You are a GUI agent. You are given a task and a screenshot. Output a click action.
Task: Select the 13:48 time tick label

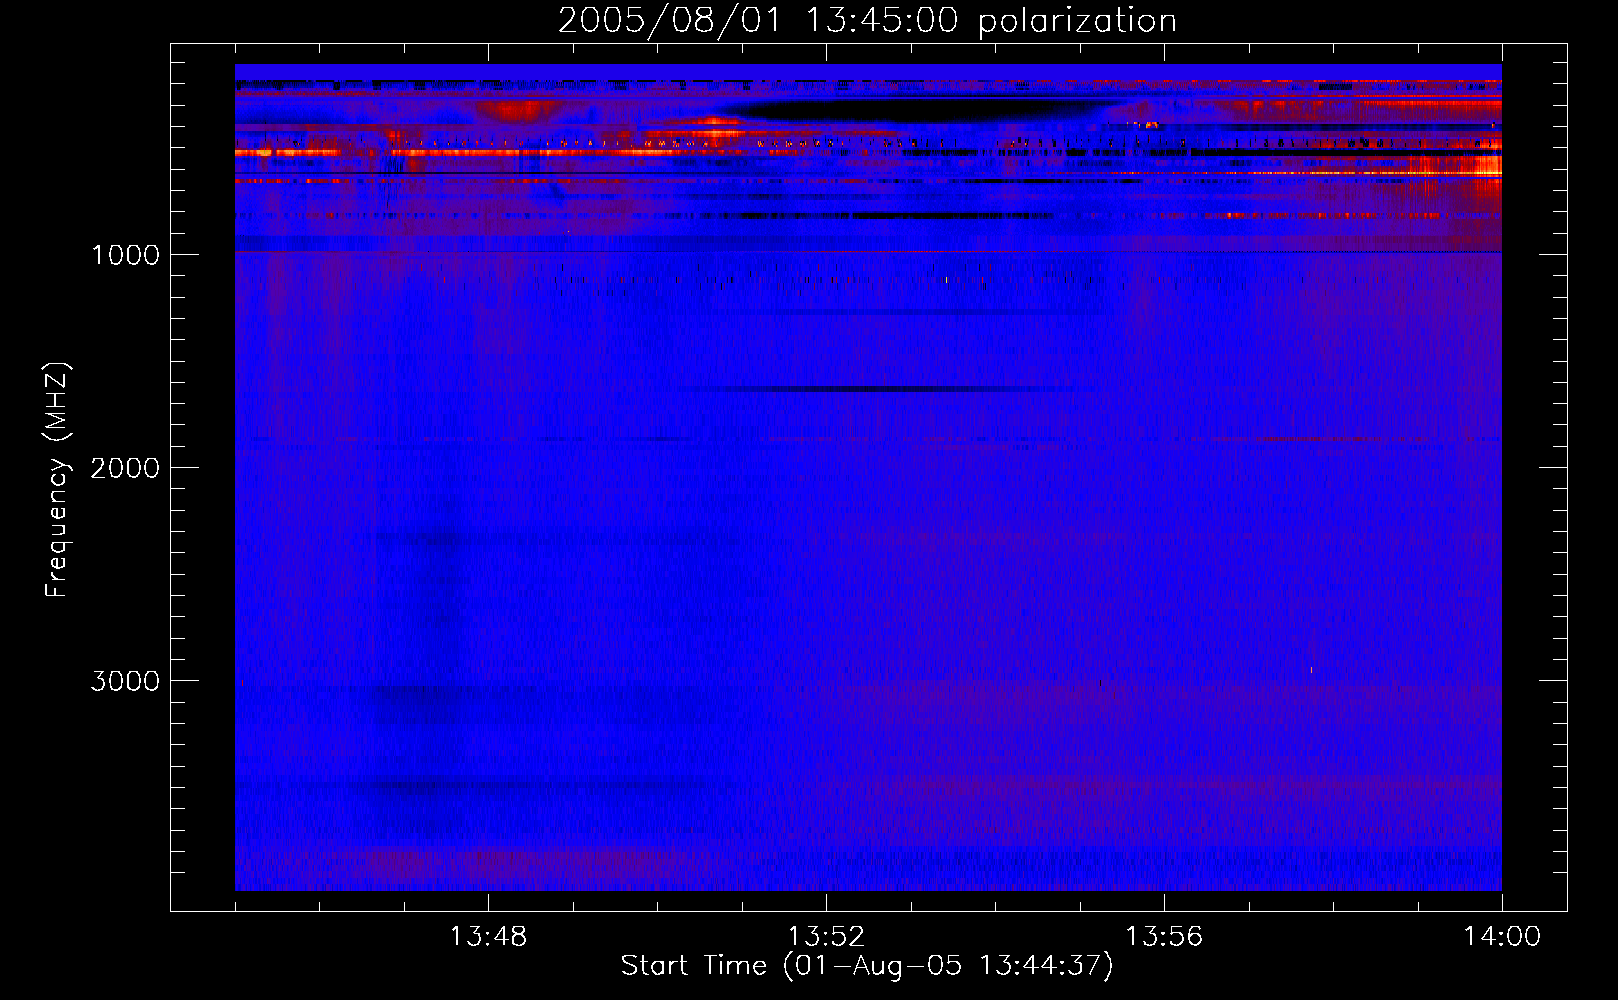click(x=488, y=937)
